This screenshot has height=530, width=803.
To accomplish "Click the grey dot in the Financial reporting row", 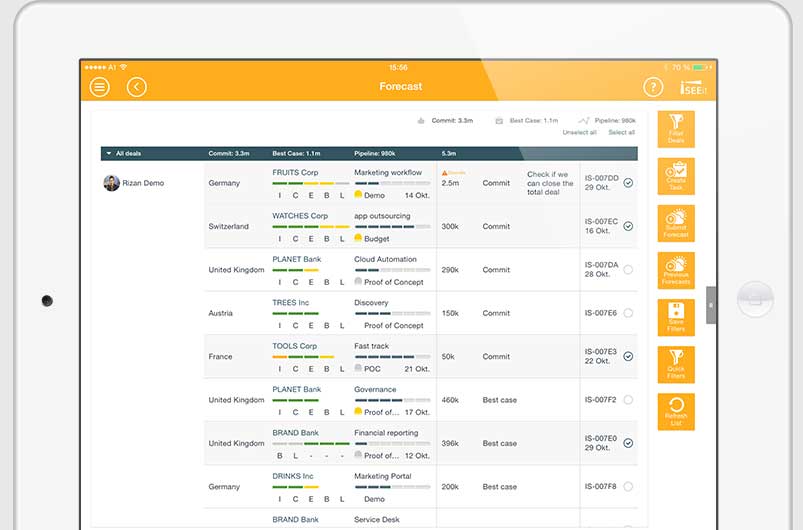I will coord(358,455).
